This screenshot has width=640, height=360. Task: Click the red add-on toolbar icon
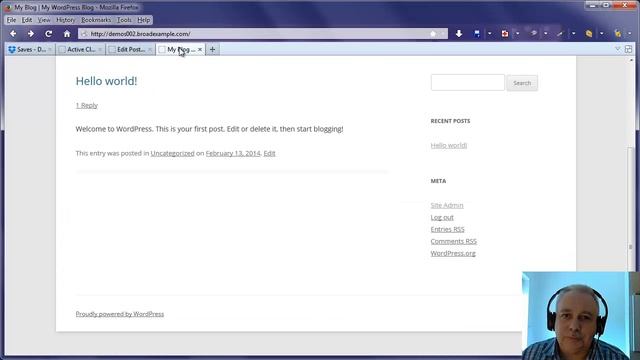505,34
